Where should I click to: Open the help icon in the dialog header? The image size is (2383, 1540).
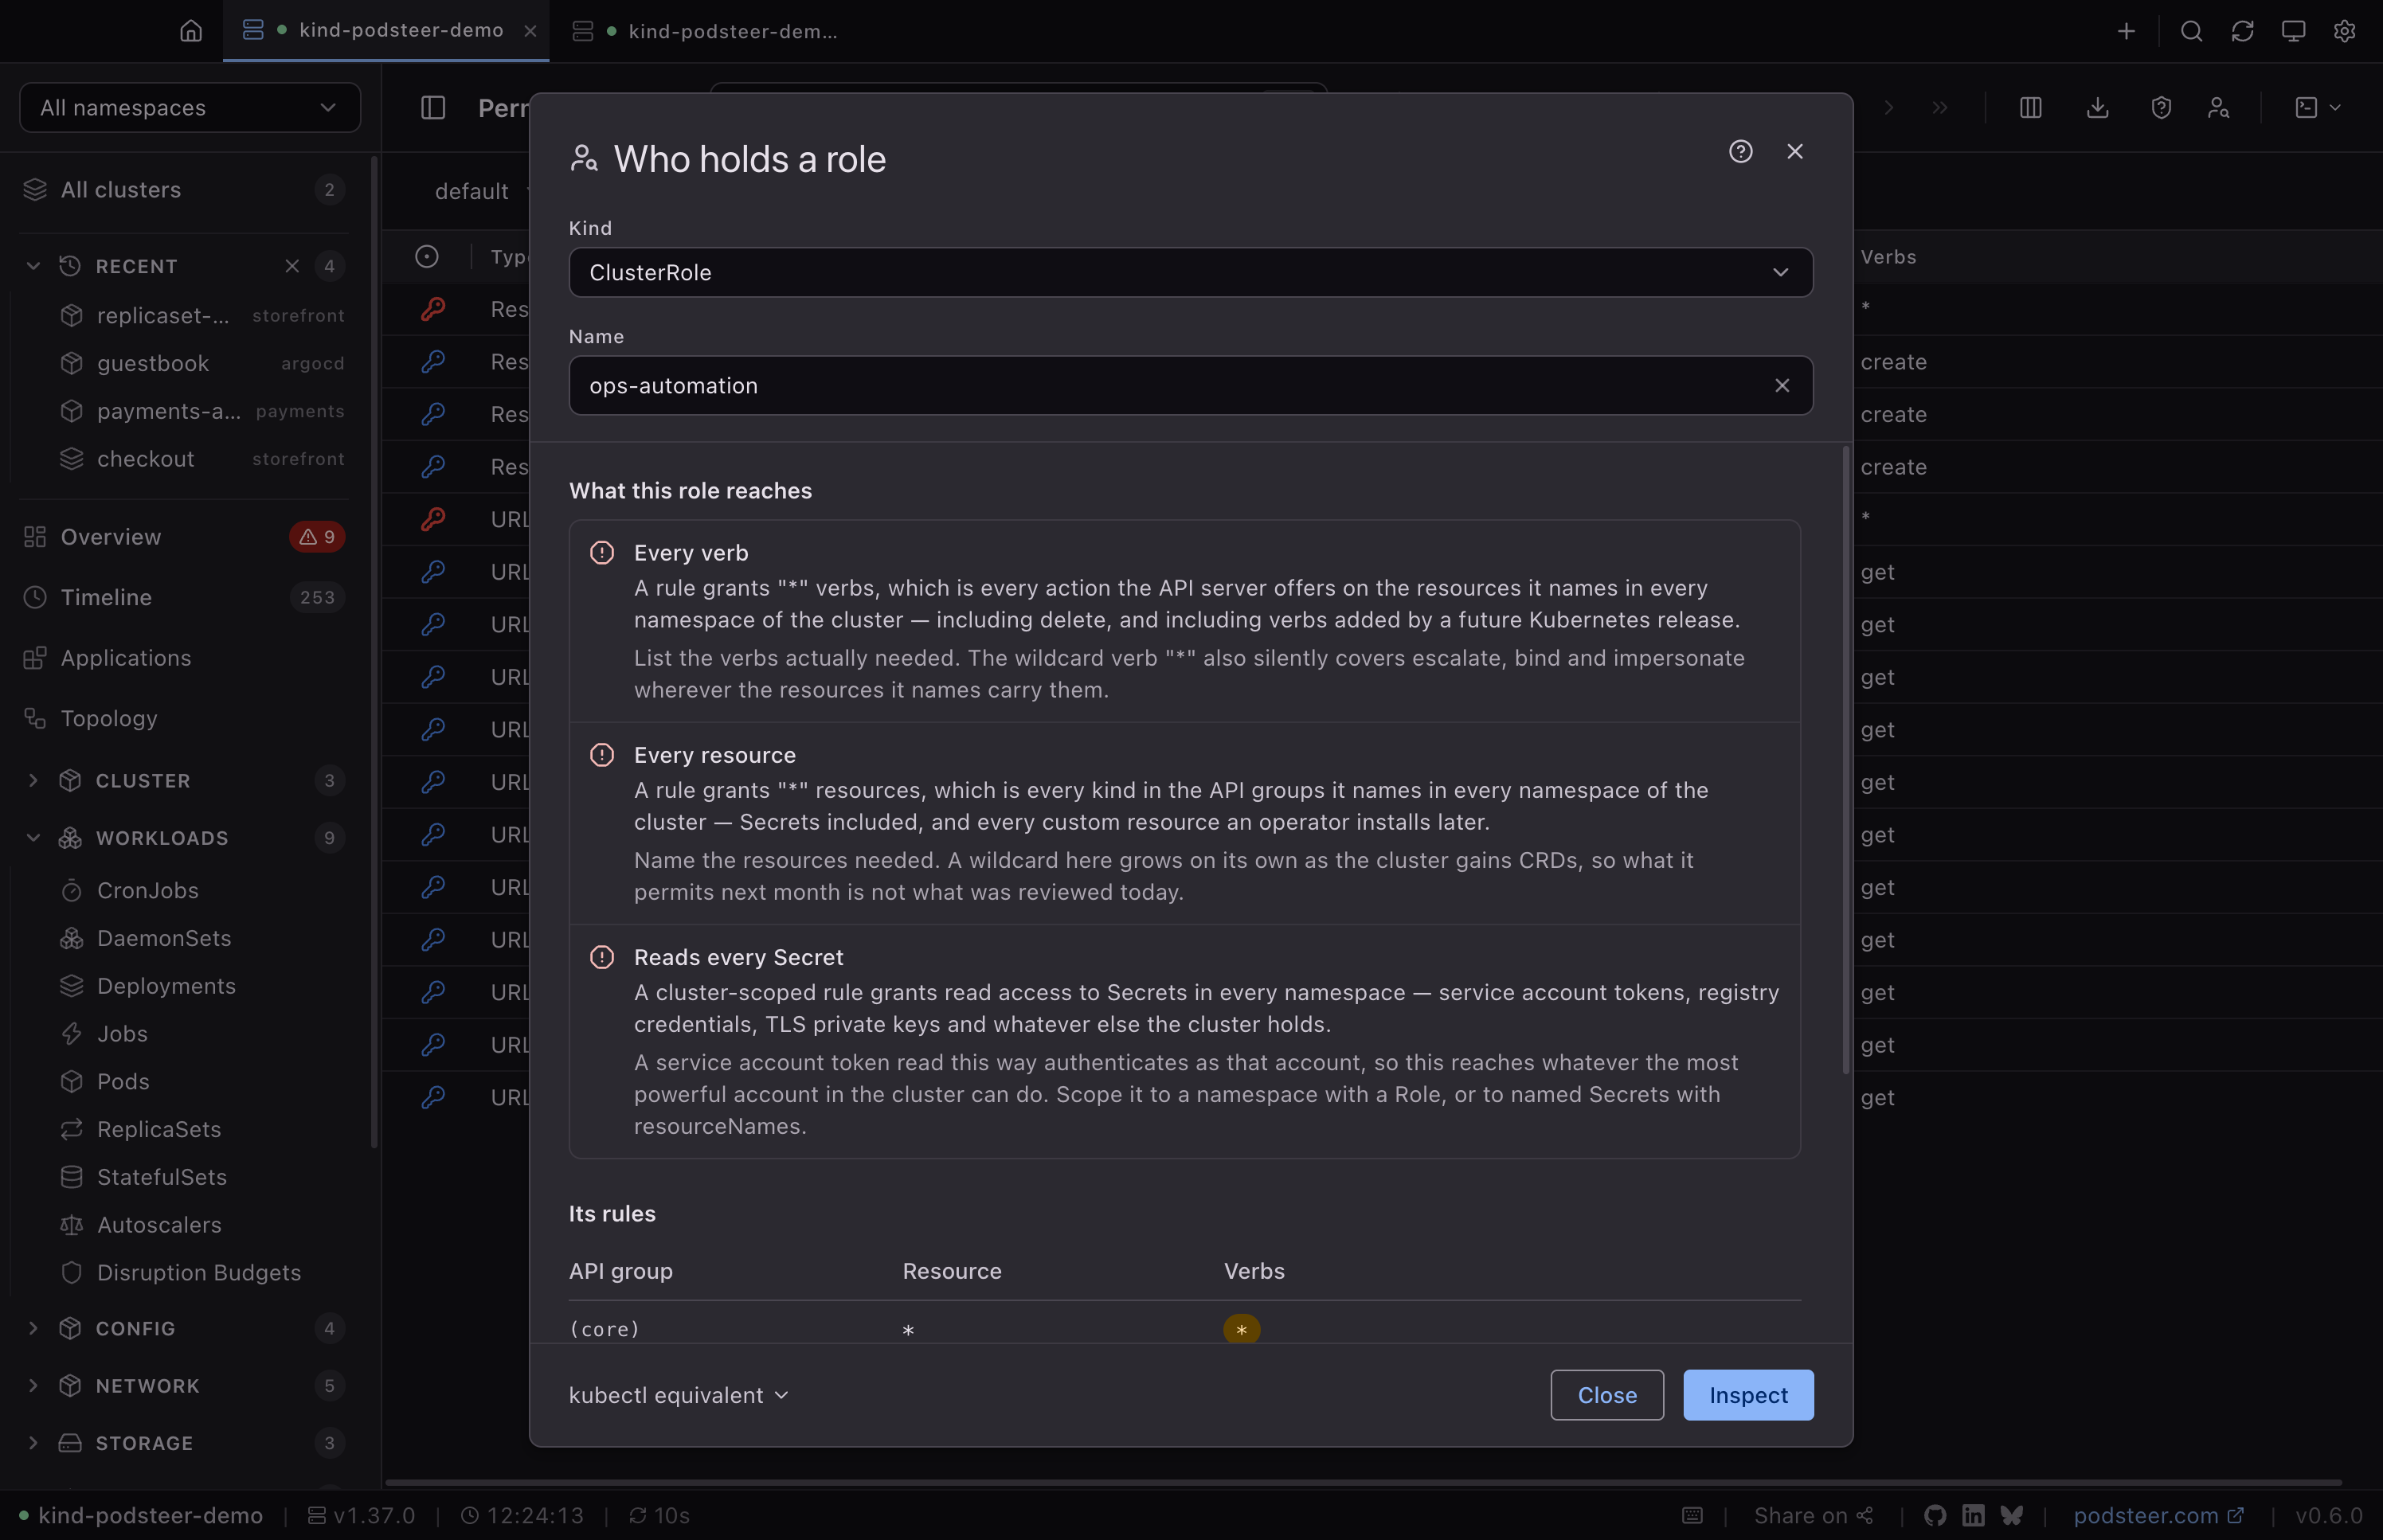coord(1741,151)
